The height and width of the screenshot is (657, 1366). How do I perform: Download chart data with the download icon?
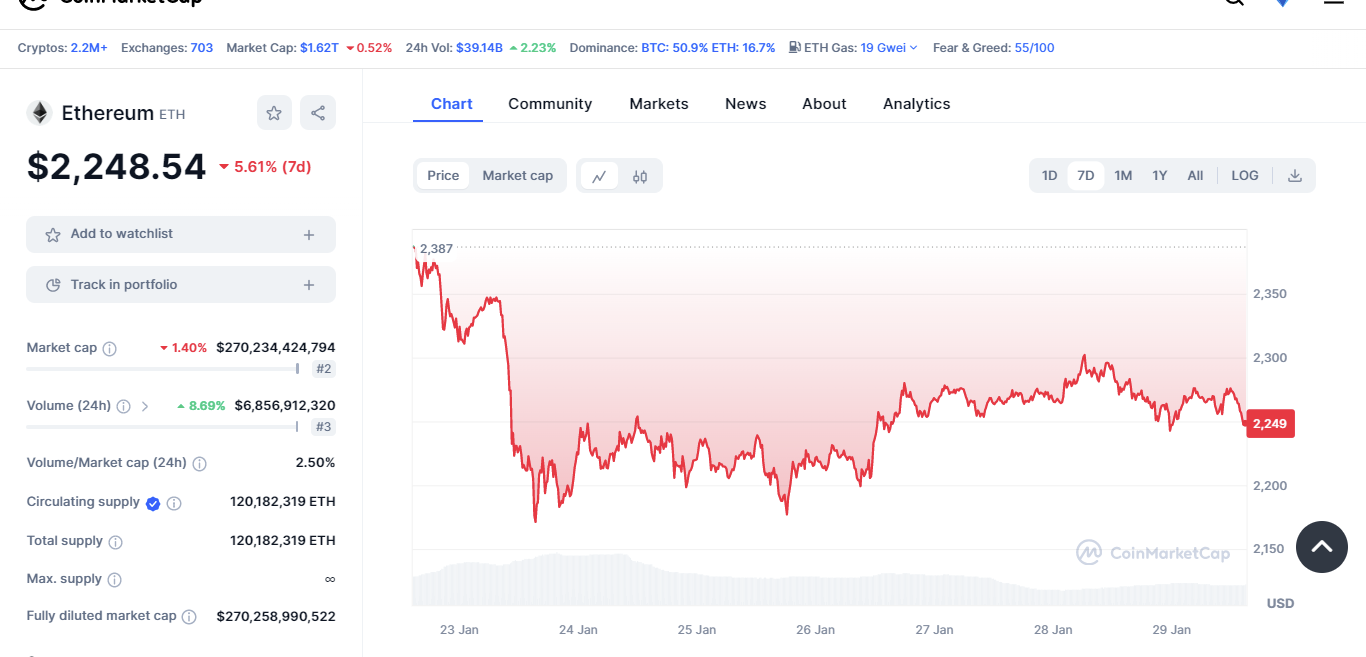[1295, 176]
